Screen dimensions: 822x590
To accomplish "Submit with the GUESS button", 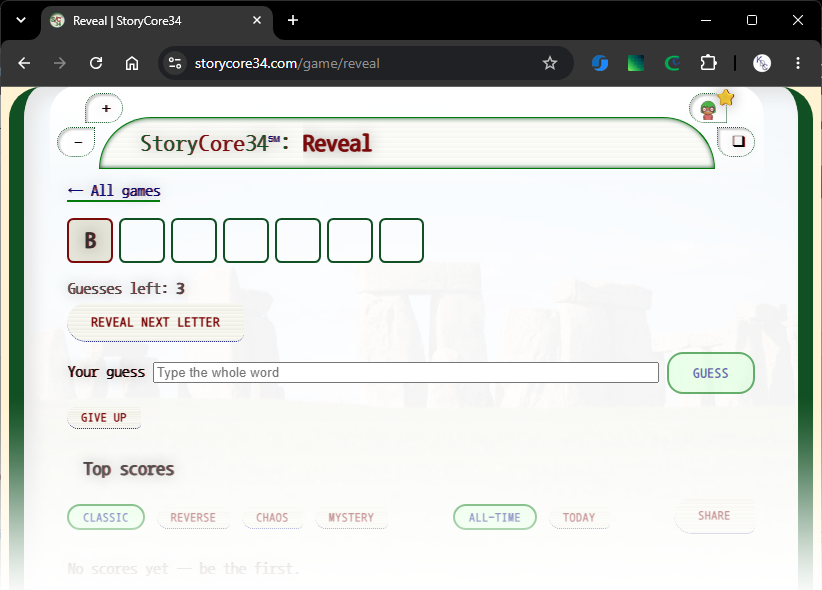I will [x=710, y=373].
